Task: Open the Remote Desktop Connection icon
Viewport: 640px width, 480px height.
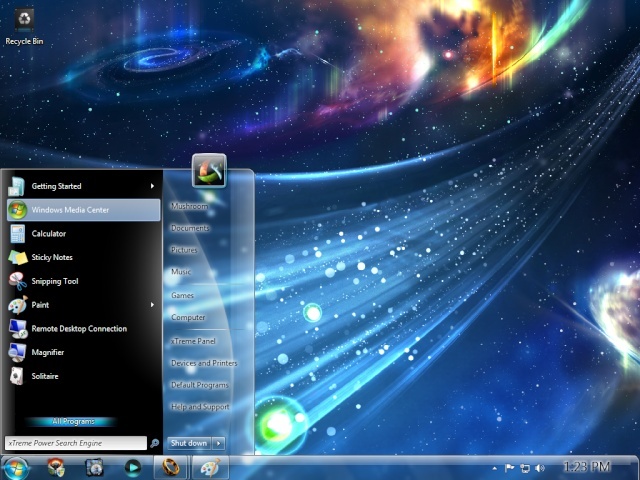Action: pyautogui.click(x=18, y=329)
